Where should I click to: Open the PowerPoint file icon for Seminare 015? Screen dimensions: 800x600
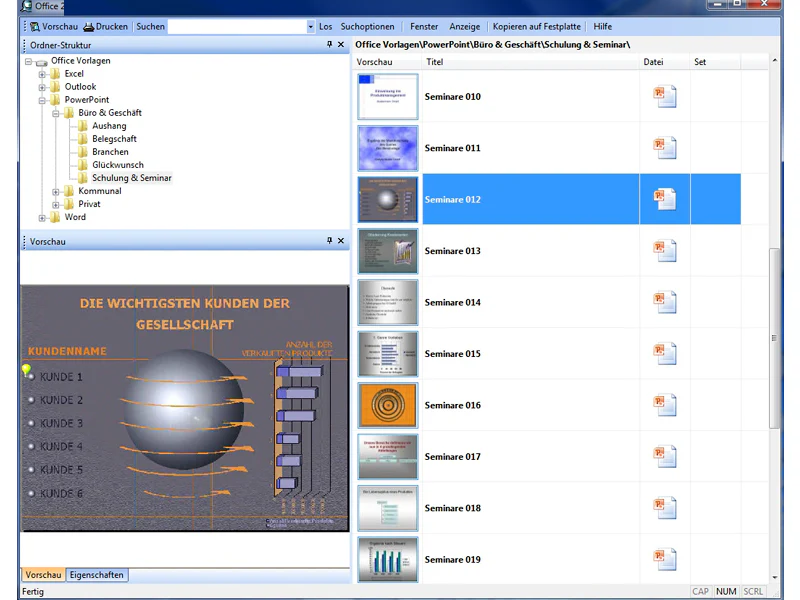click(x=665, y=354)
